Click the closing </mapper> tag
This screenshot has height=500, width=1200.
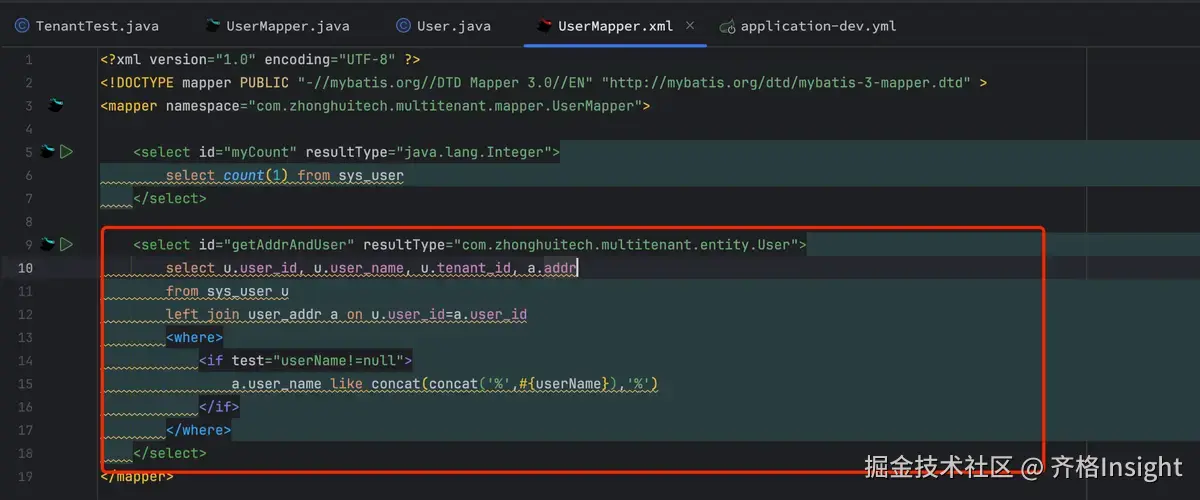(x=137, y=476)
